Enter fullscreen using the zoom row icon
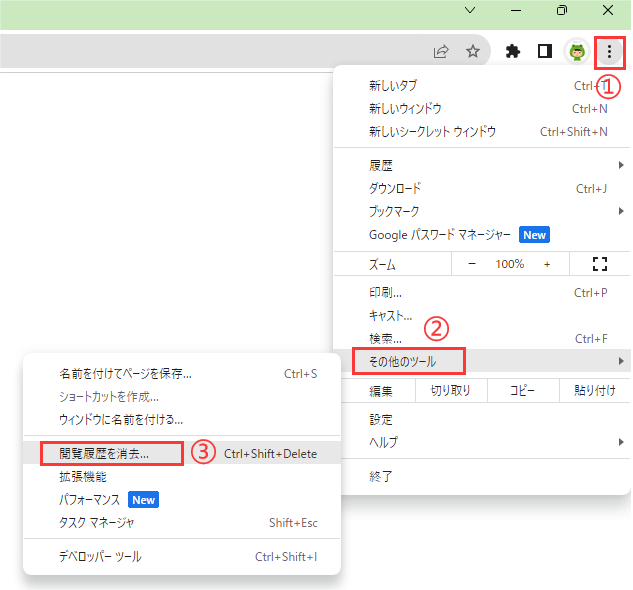 coord(600,264)
